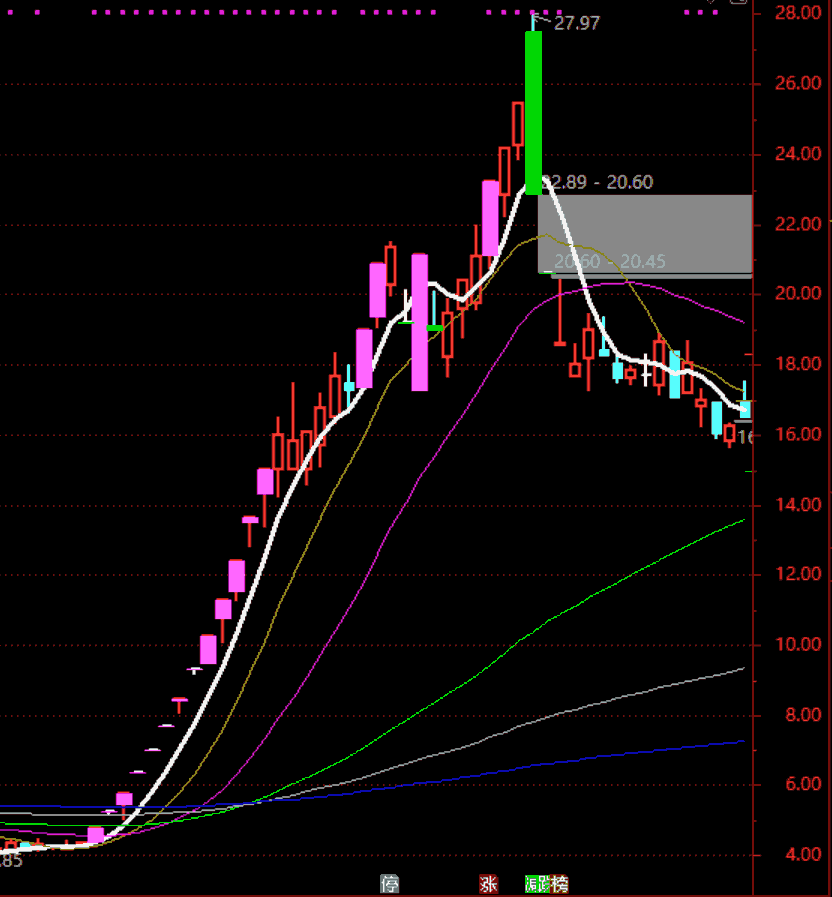This screenshot has height=897, width=832.
Task: Click the 6.00 price axis label
Action: point(803,784)
